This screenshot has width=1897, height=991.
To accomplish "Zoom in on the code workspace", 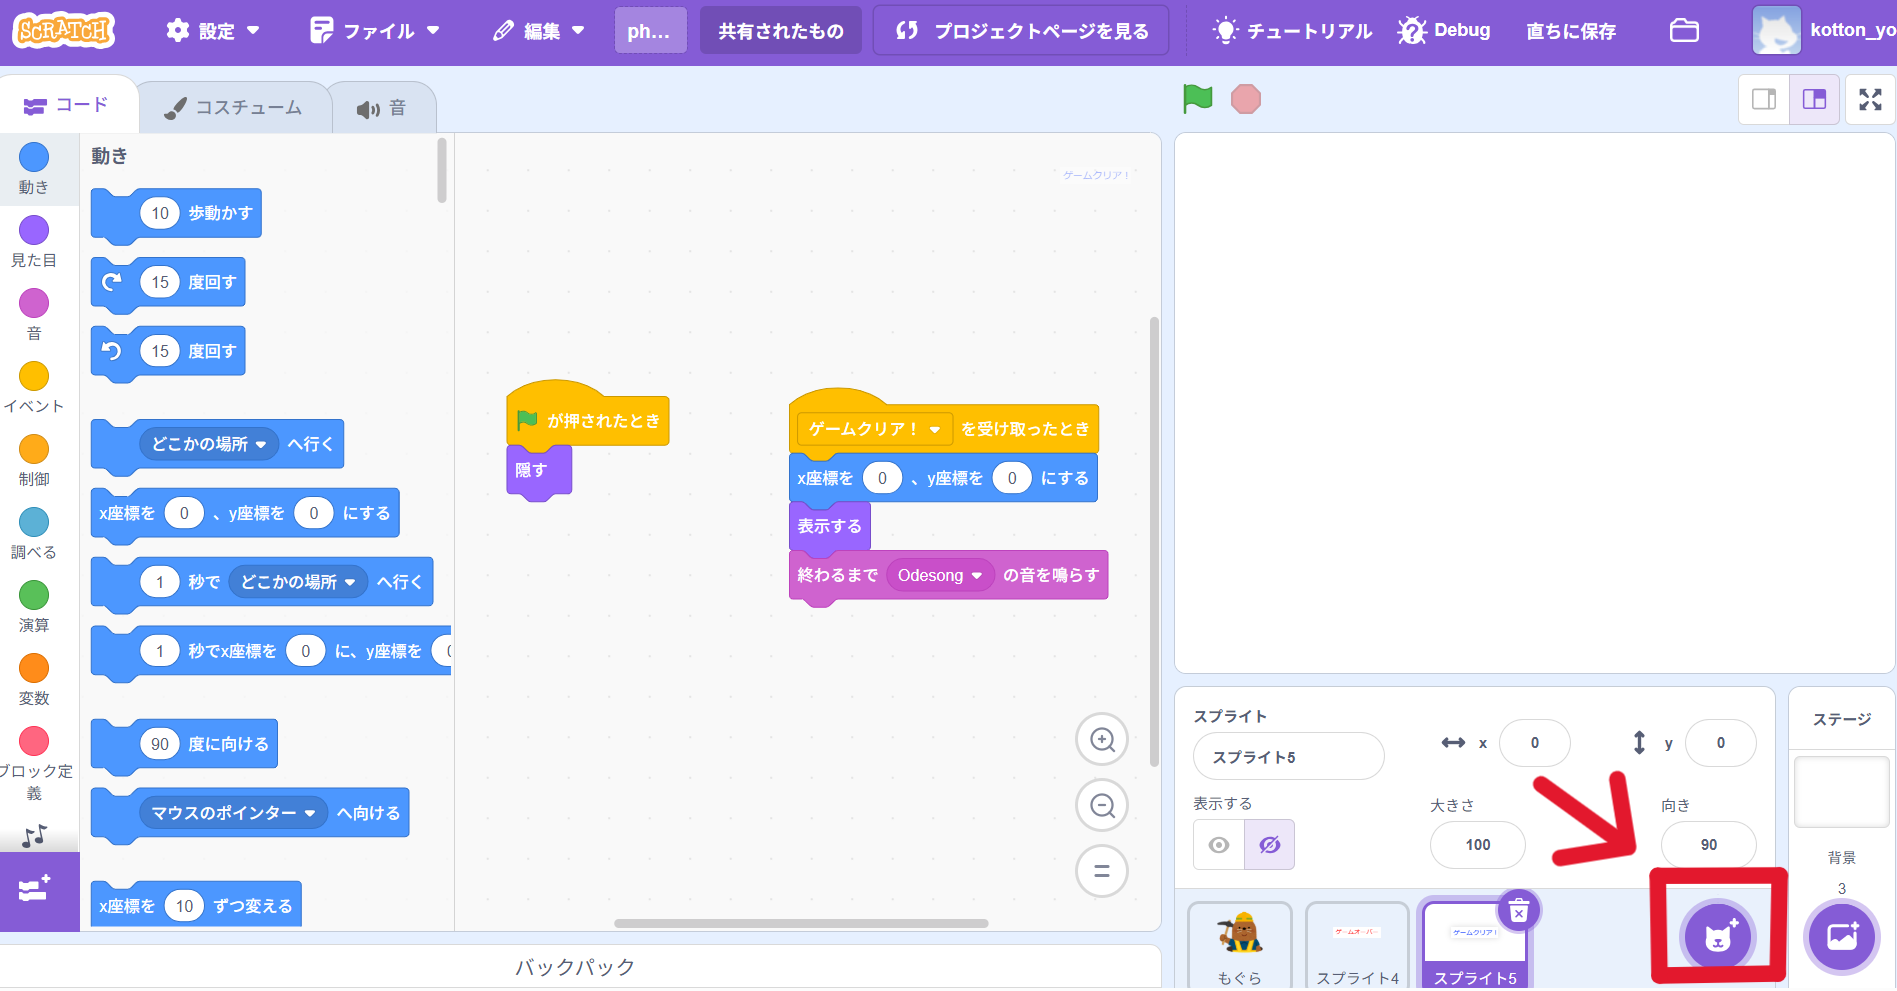I will [x=1102, y=740].
